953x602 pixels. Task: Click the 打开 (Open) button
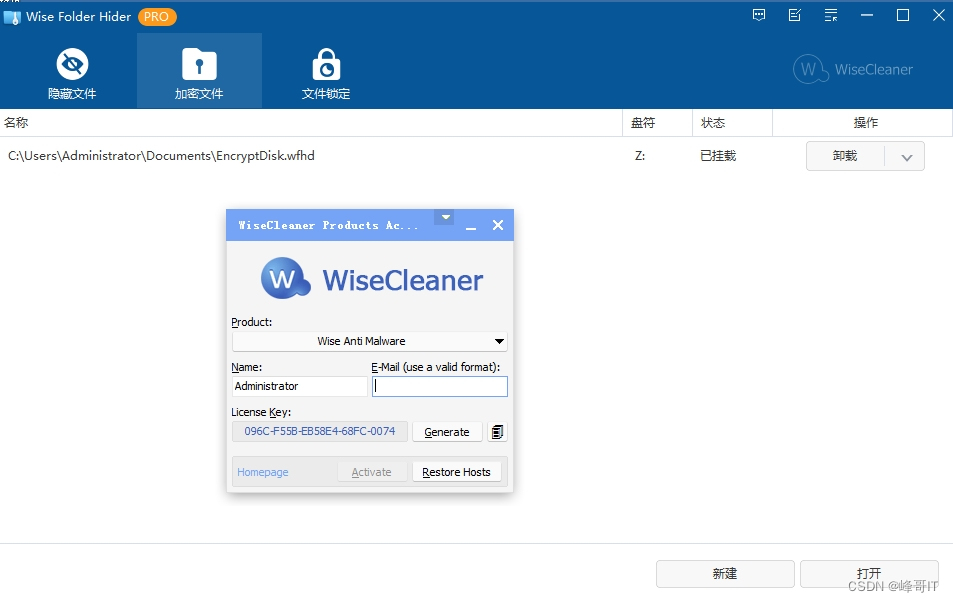(869, 573)
